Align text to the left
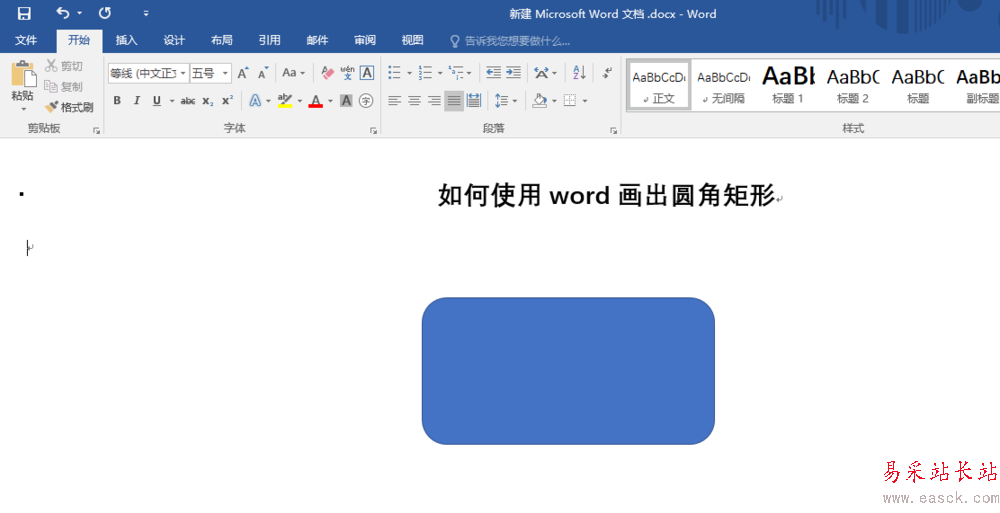 [395, 101]
